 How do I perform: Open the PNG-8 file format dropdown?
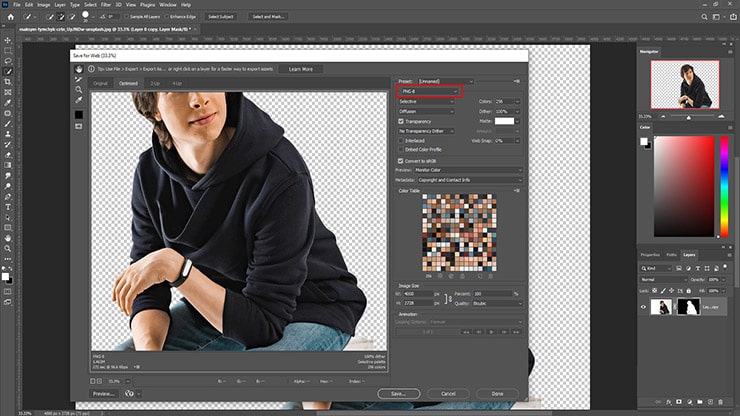click(427, 91)
